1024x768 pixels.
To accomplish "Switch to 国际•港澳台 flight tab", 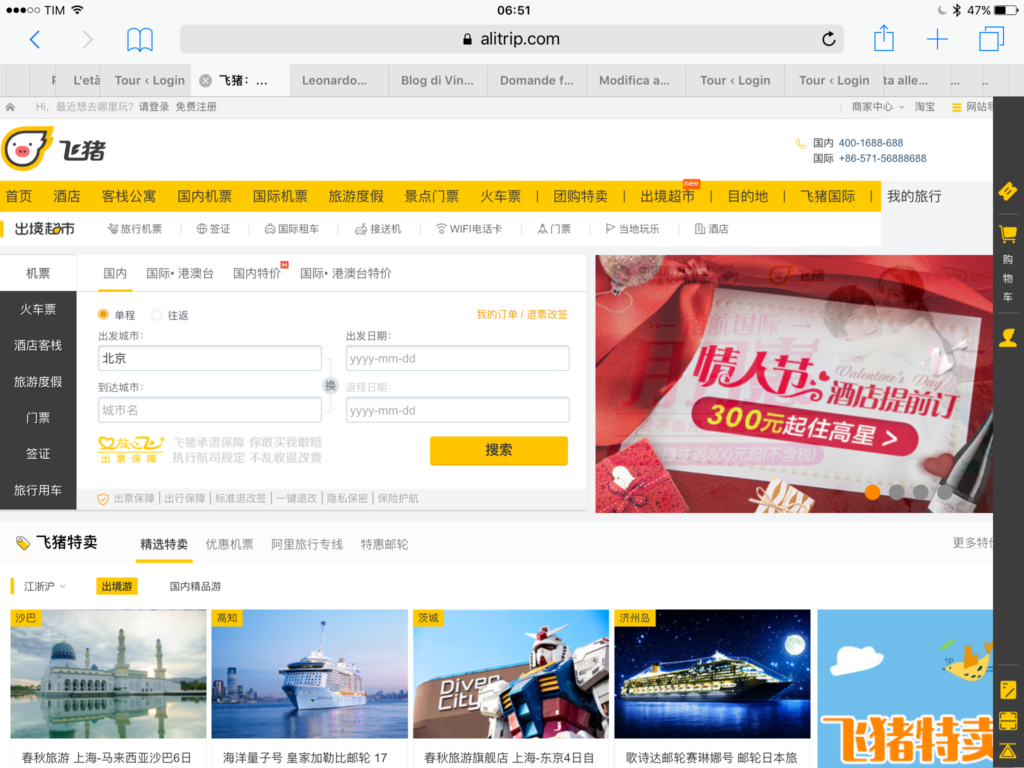I will [x=180, y=273].
